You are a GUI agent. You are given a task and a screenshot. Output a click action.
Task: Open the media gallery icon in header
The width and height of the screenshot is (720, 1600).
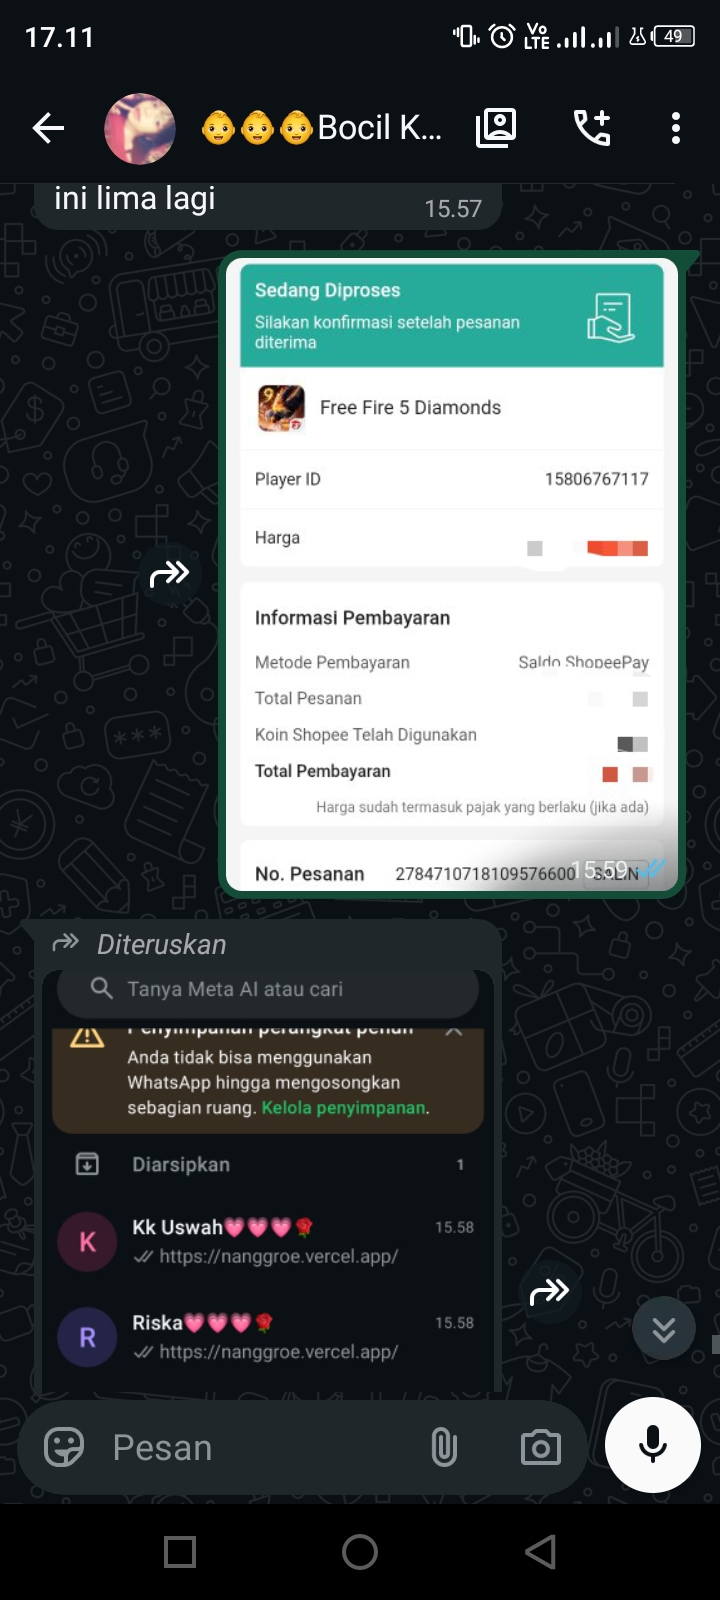[496, 128]
